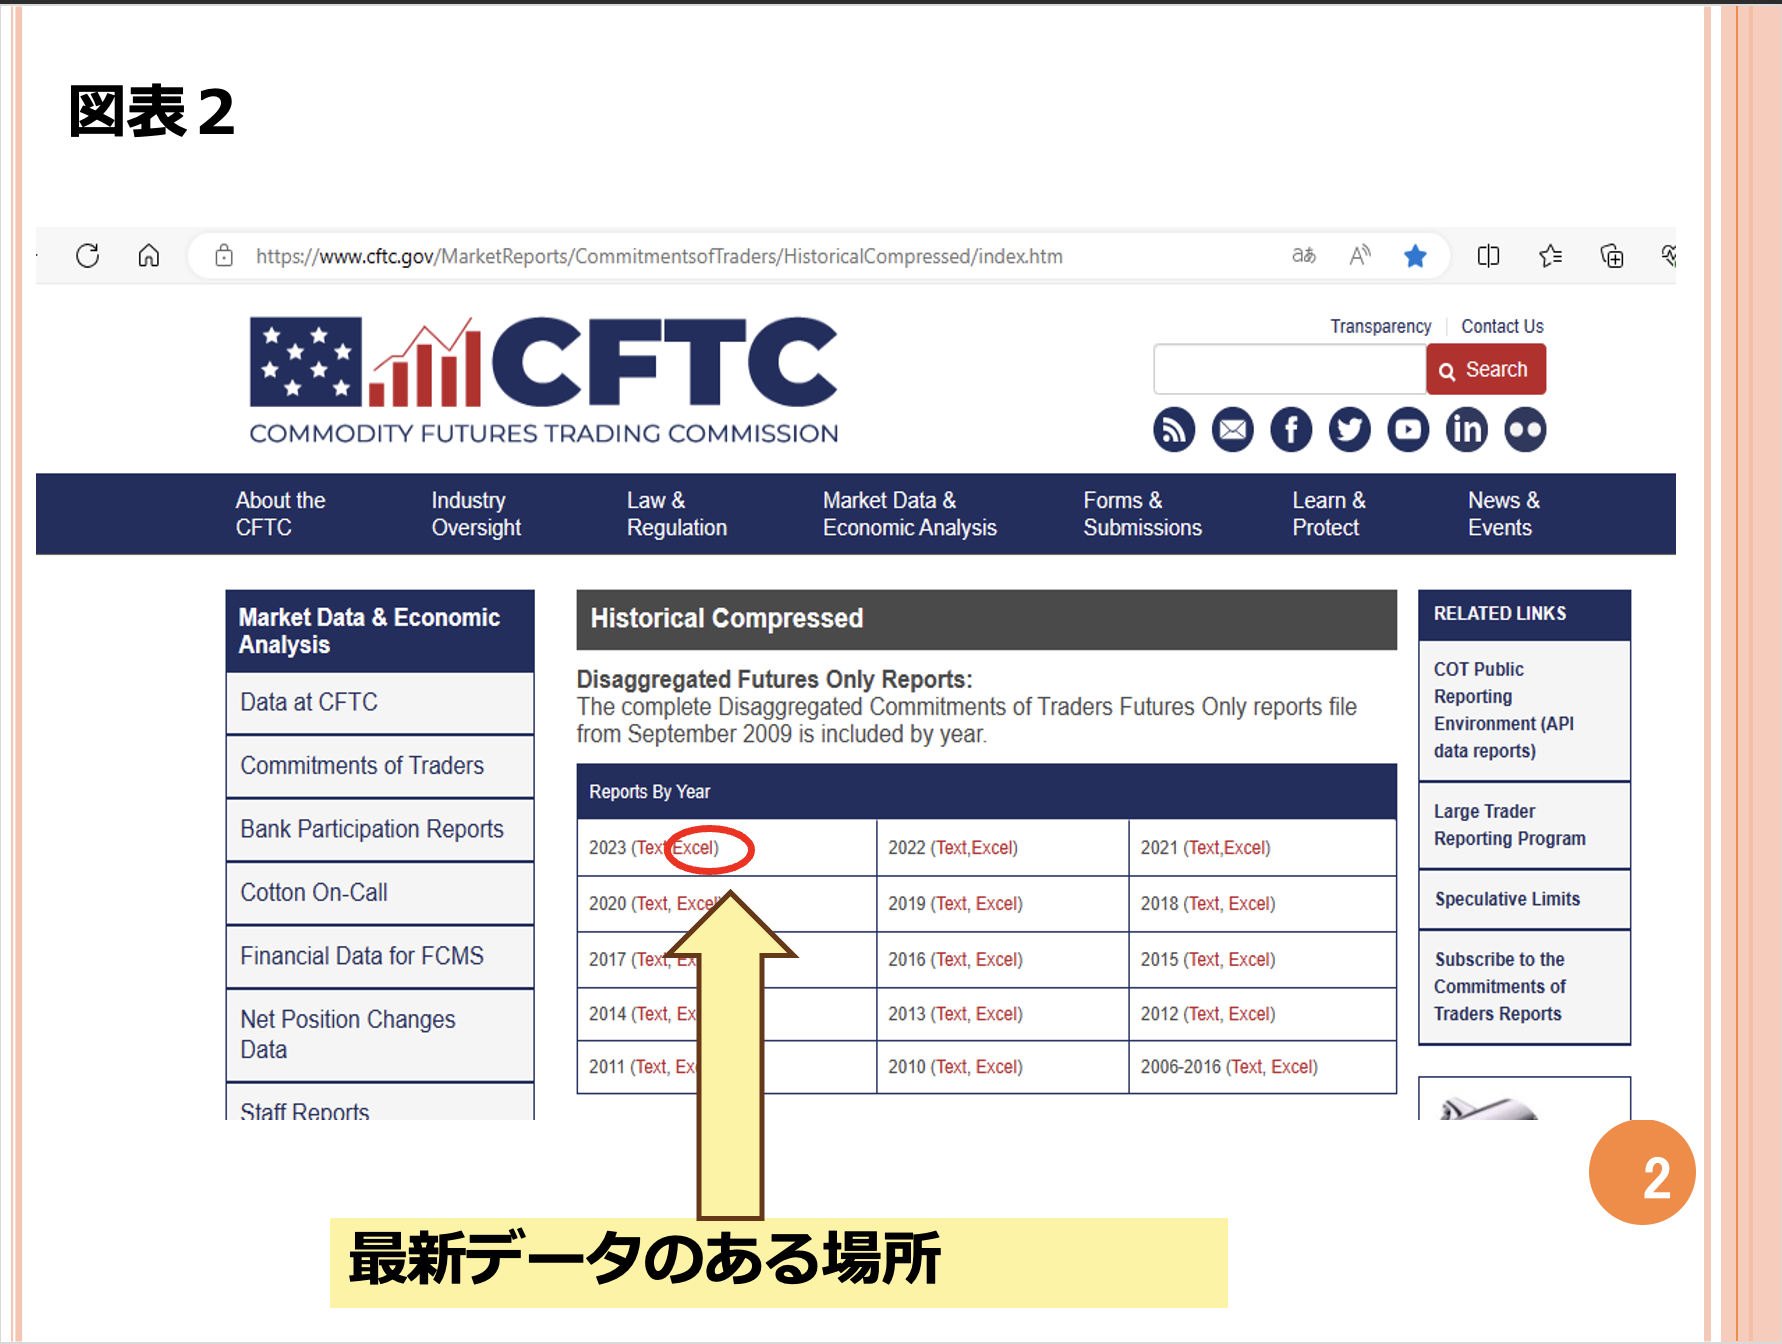The height and width of the screenshot is (1344, 1782).
Task: Open the News & Events menu
Action: 1504,514
